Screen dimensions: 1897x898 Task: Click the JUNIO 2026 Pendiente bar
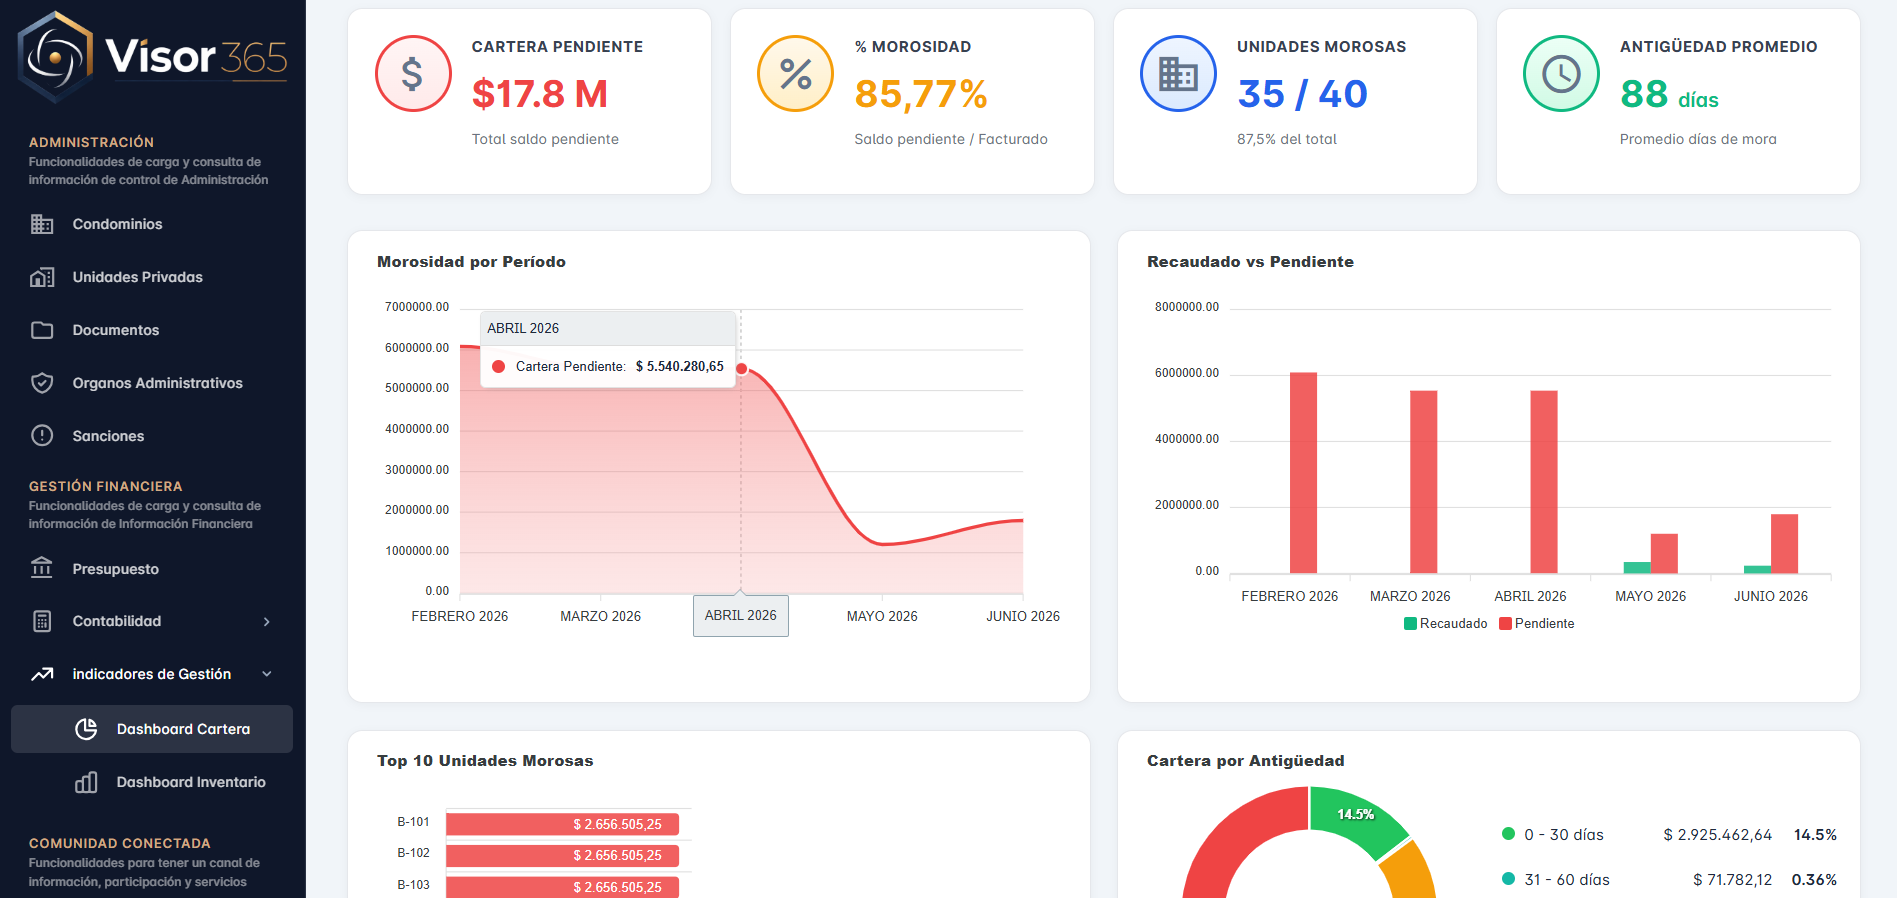coord(1784,543)
